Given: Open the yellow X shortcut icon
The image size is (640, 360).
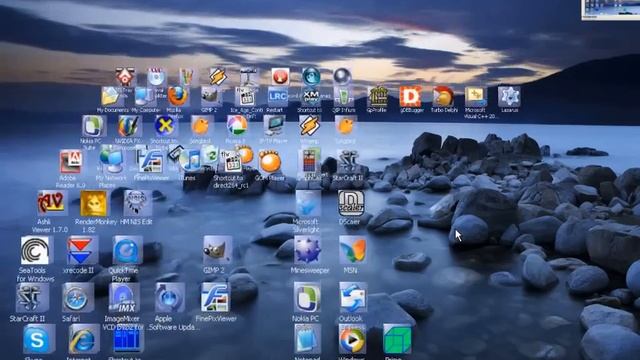Looking at the screenshot, I should click(x=165, y=126).
